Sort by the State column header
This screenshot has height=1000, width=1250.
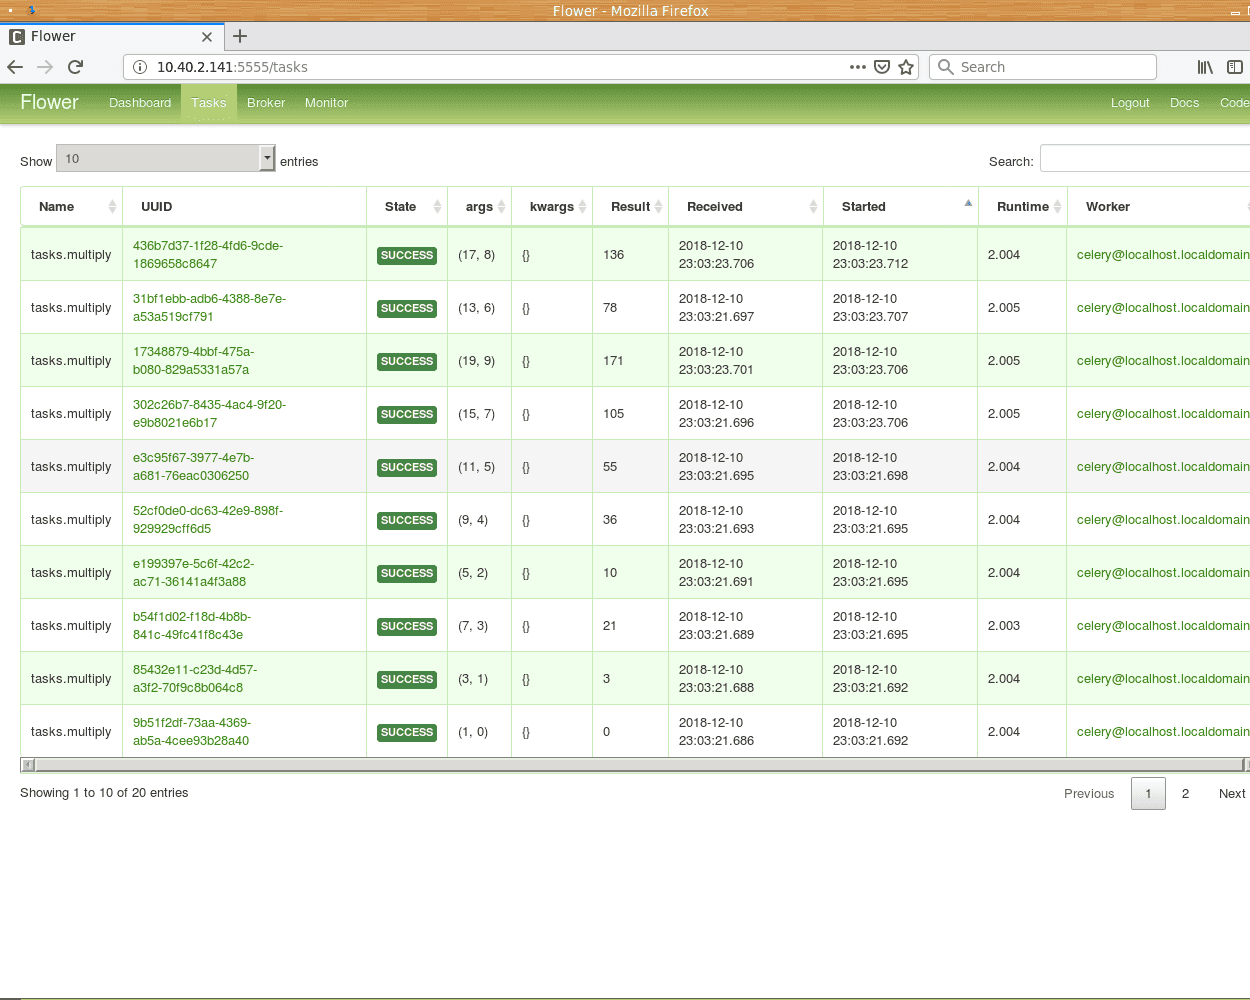(407, 207)
